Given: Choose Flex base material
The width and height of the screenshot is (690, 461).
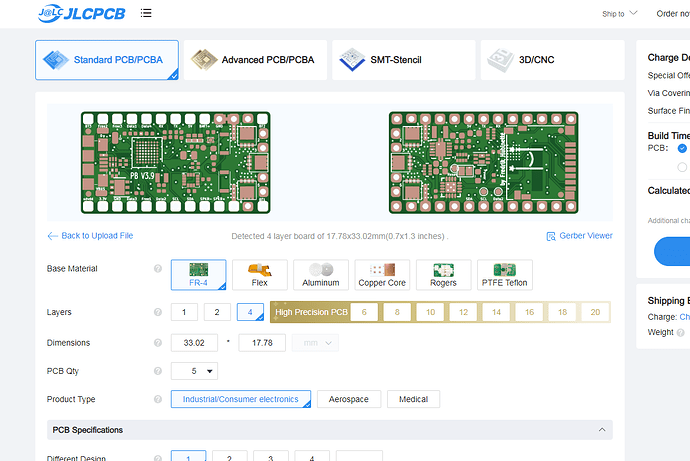Looking at the screenshot, I should pos(260,275).
